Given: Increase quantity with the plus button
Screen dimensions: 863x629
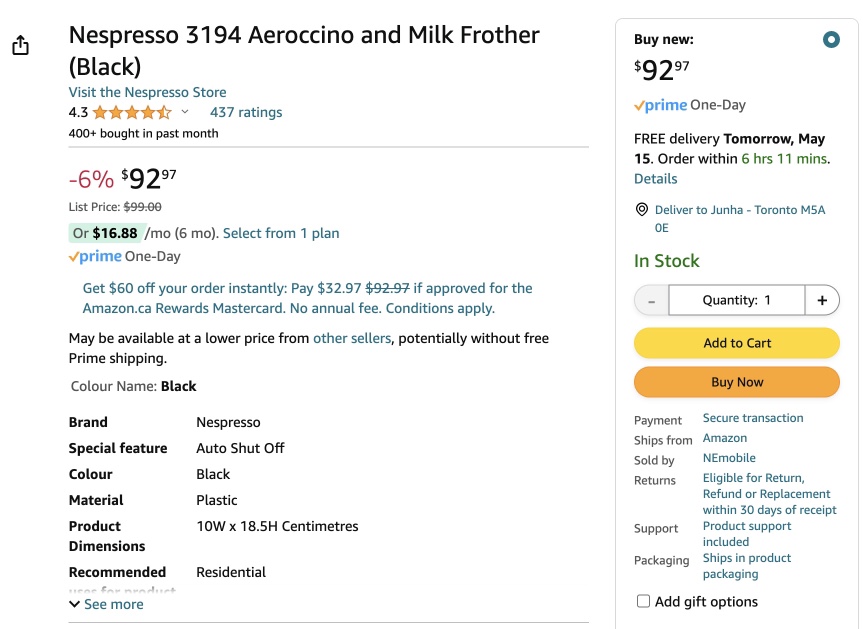Looking at the screenshot, I should (x=822, y=300).
